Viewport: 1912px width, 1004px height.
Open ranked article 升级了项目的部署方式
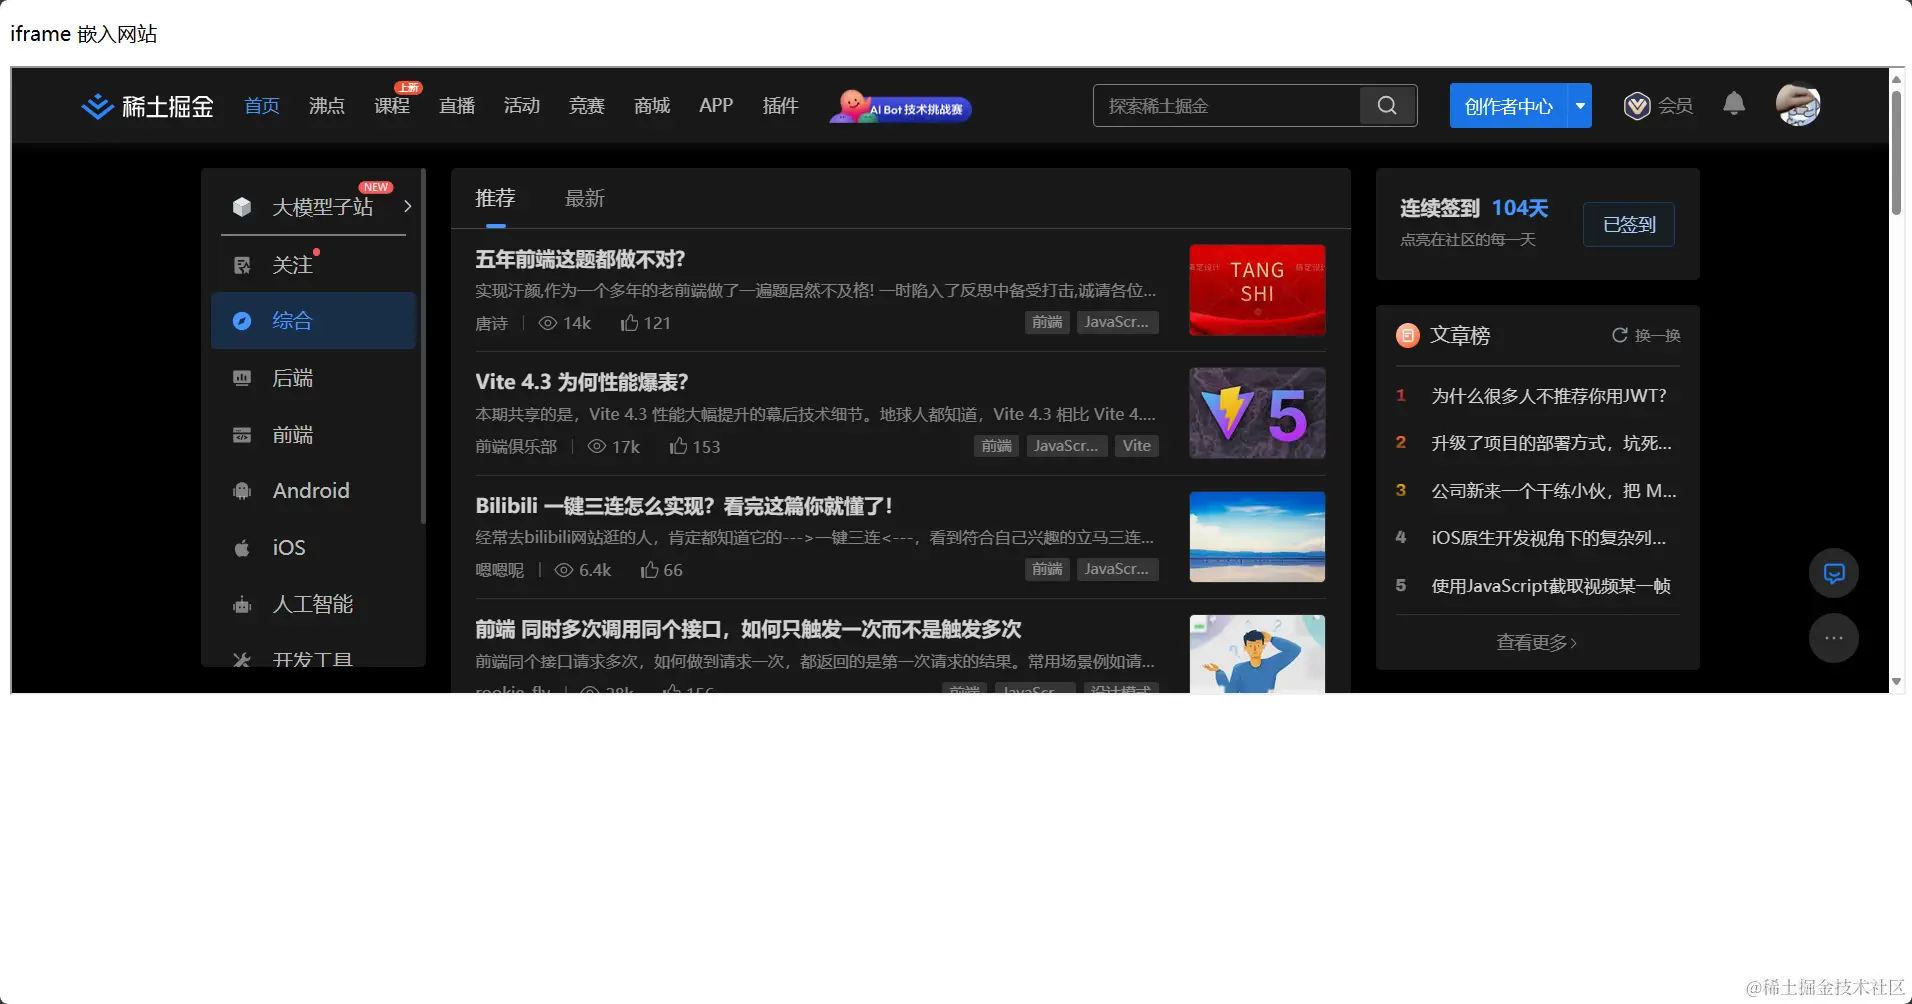(1551, 443)
